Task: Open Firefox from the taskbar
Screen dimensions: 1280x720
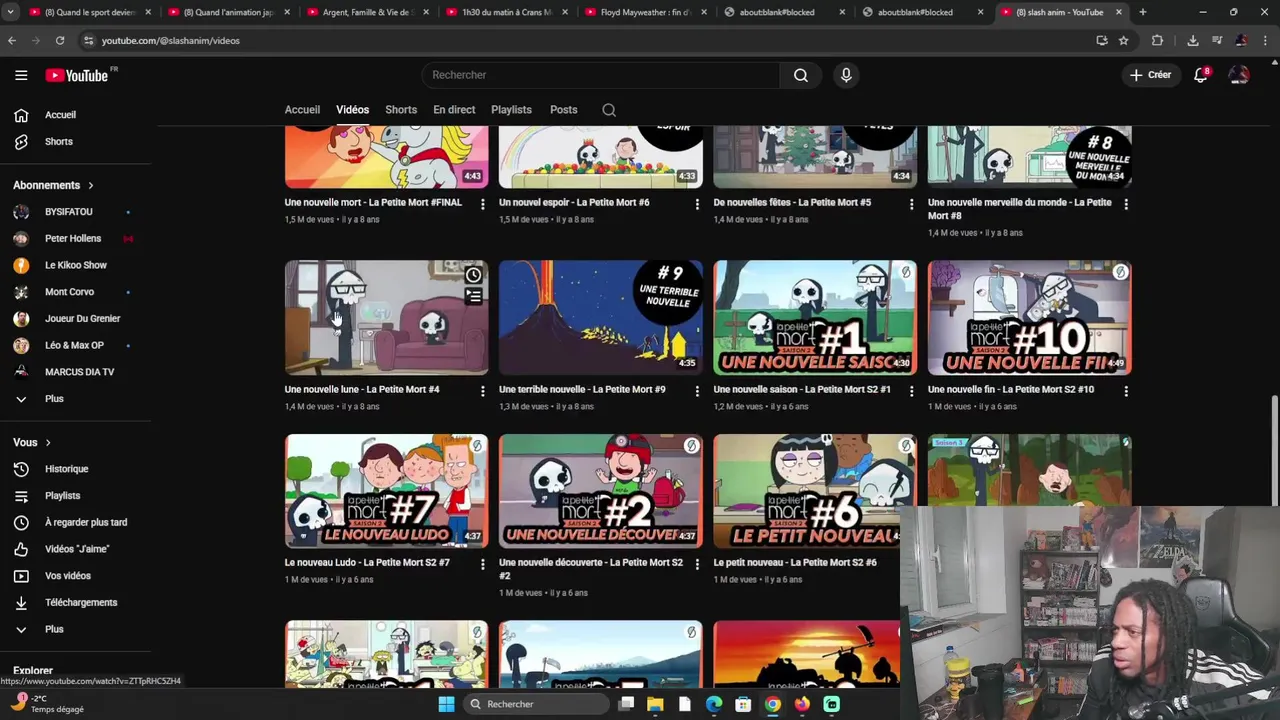Action: point(802,704)
